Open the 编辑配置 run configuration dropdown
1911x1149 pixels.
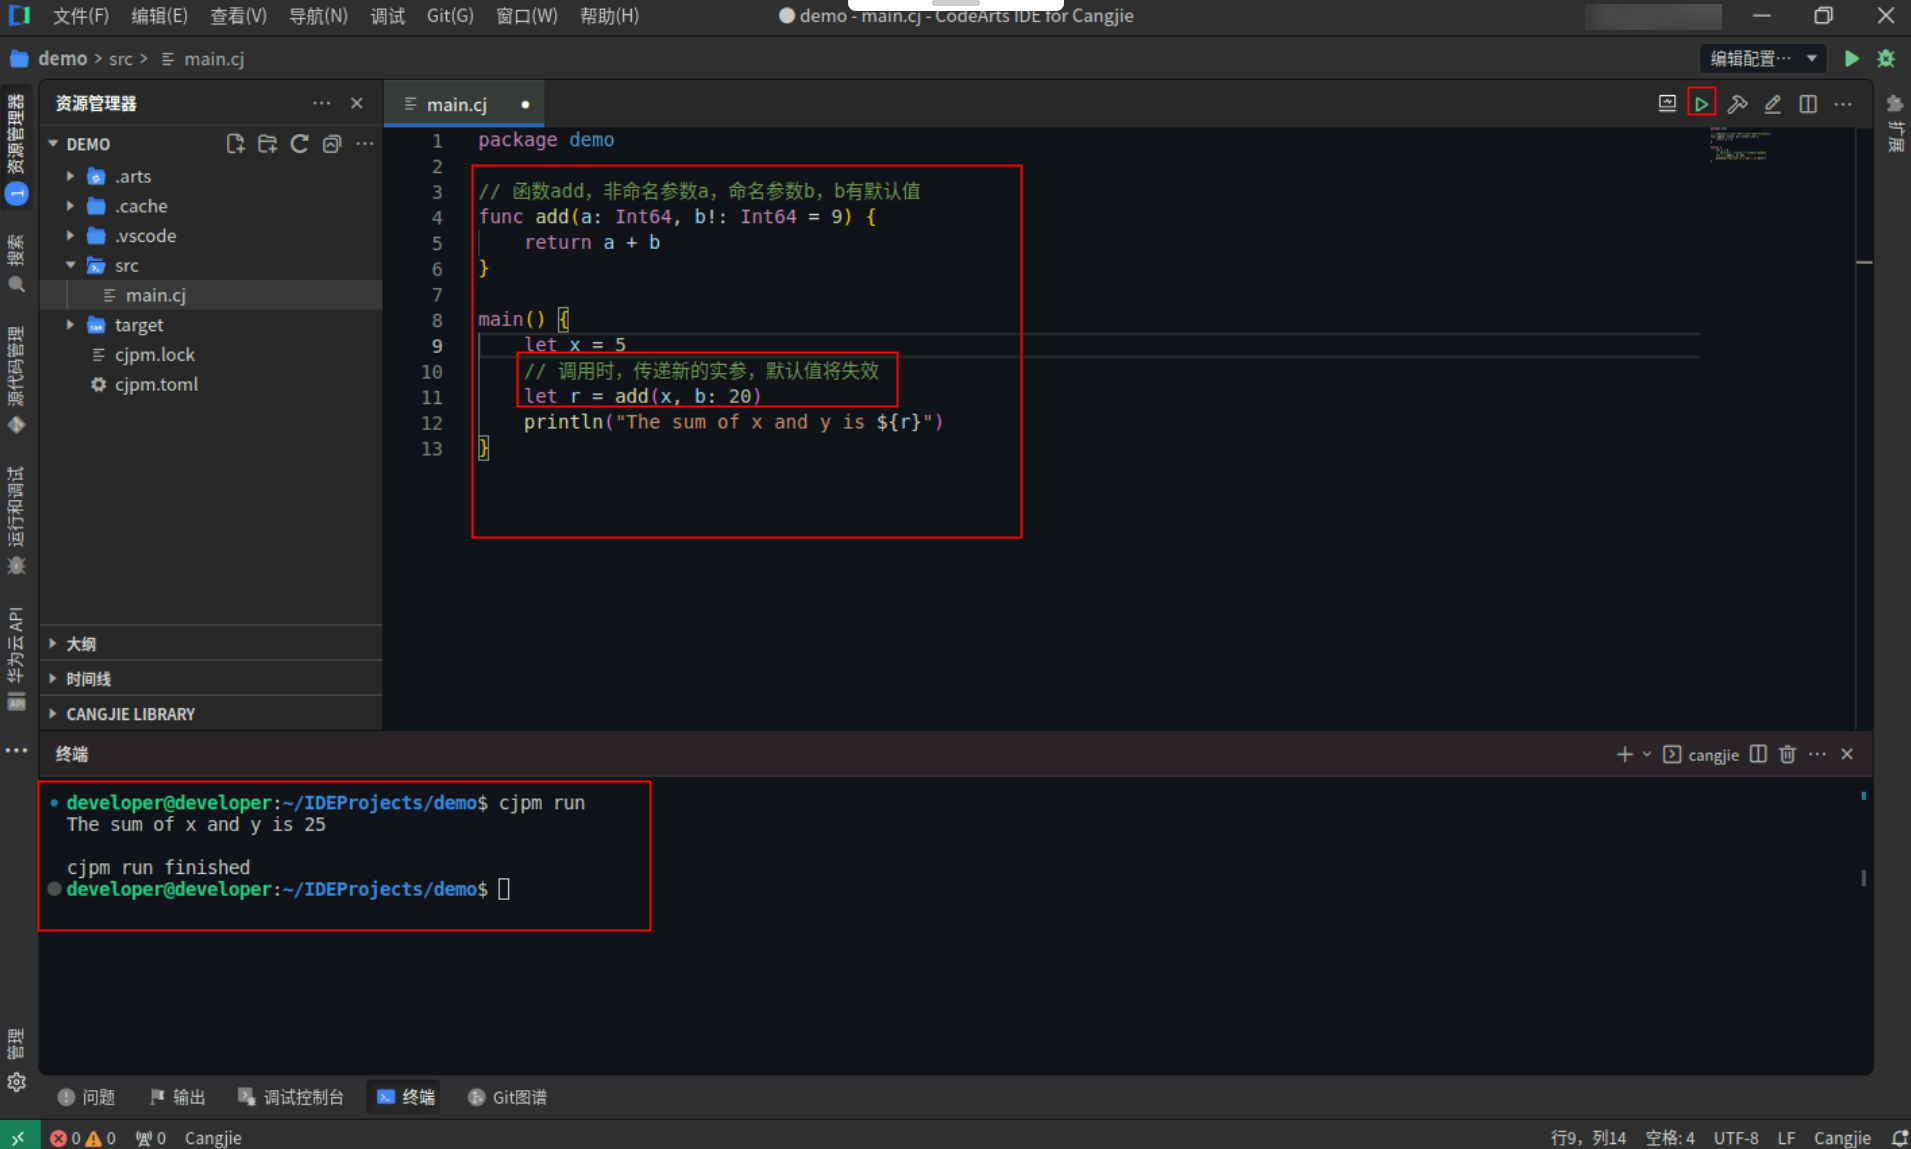pyautogui.click(x=1763, y=58)
